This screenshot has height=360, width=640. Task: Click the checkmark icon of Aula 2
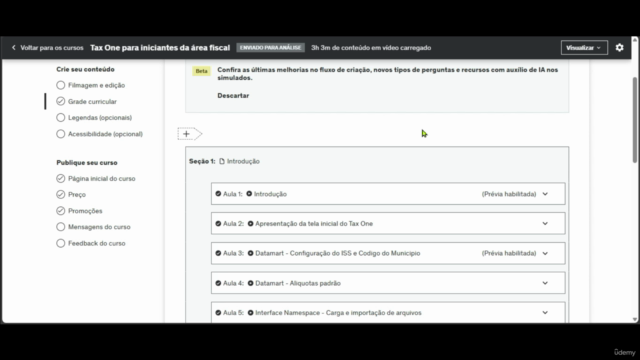click(218, 224)
